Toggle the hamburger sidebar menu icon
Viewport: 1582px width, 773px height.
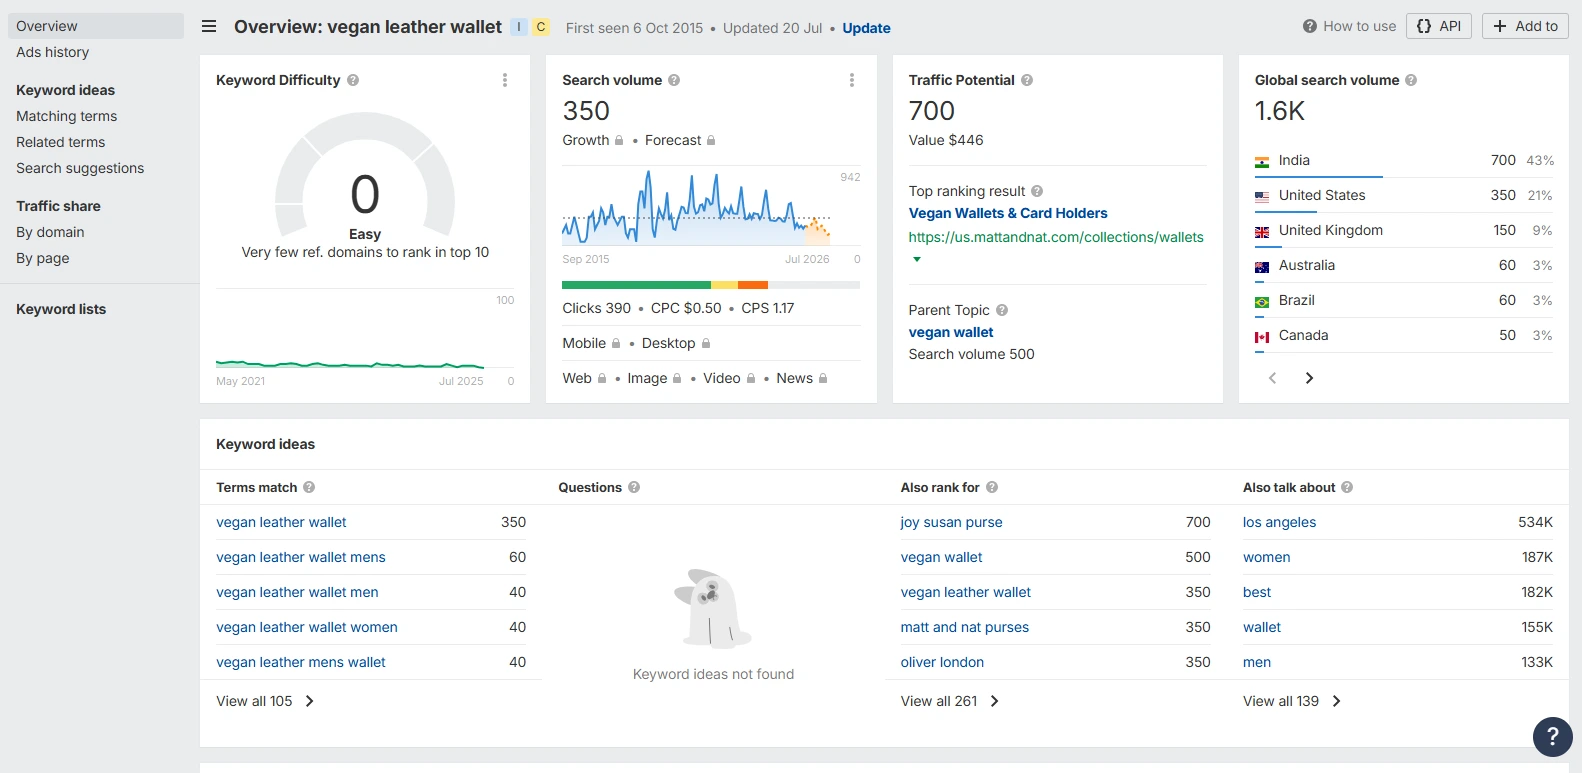(x=209, y=27)
